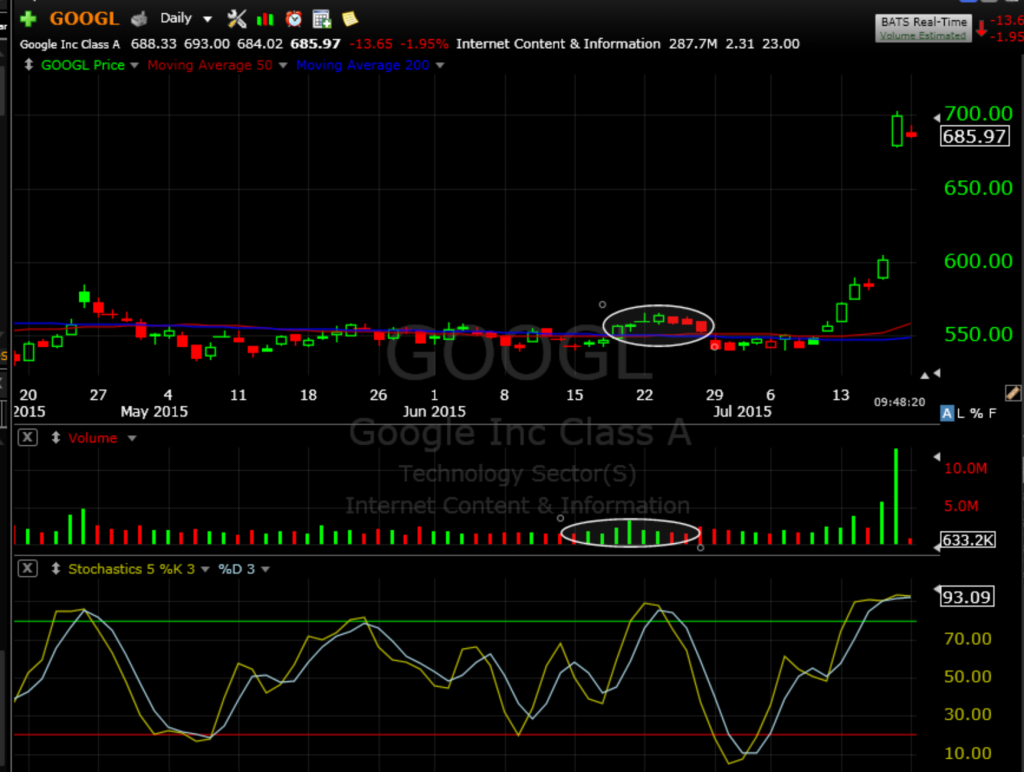This screenshot has width=1024, height=772.
Task: Expand the %D 3 dropdown arrow
Action: coord(265,570)
